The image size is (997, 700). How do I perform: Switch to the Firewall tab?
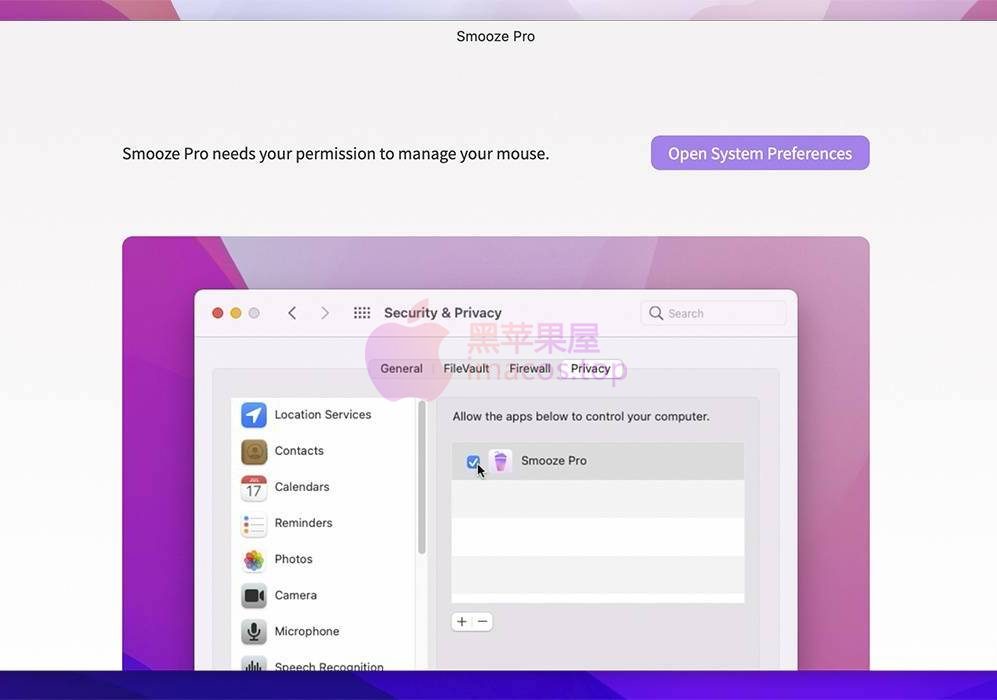click(530, 369)
